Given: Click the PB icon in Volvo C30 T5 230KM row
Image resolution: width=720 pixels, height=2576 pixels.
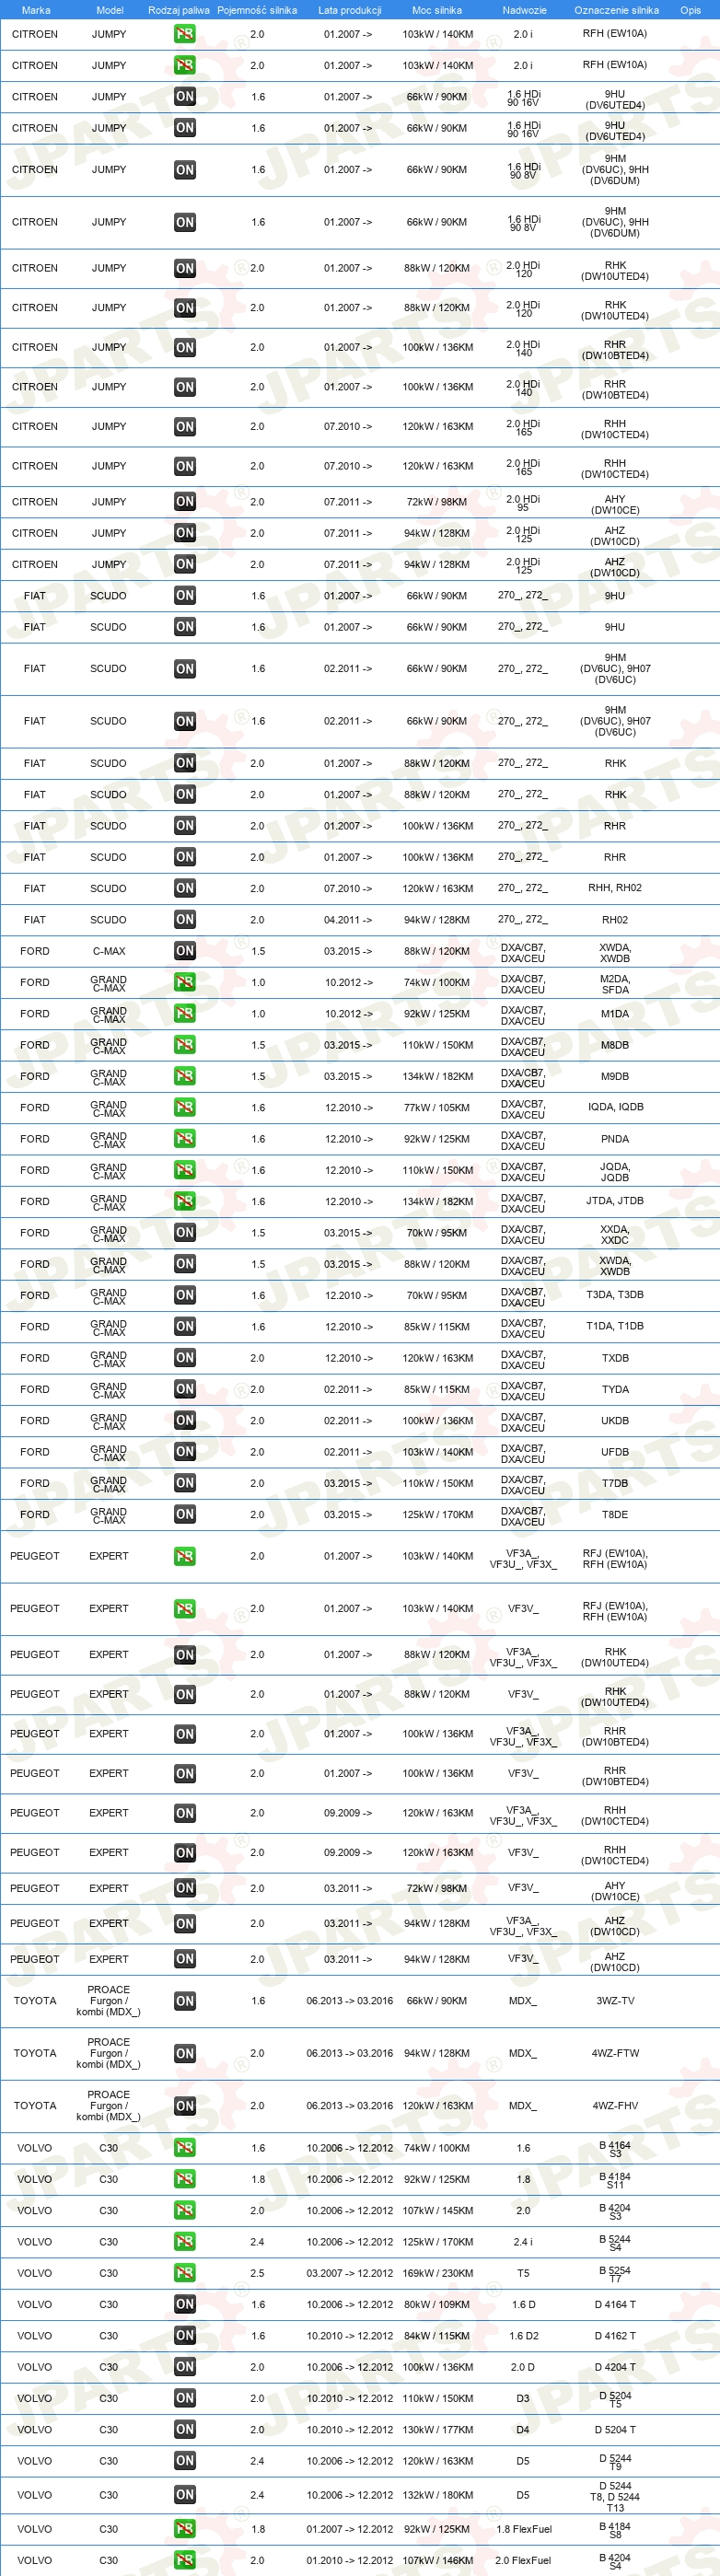Looking at the screenshot, I should tap(185, 2273).
